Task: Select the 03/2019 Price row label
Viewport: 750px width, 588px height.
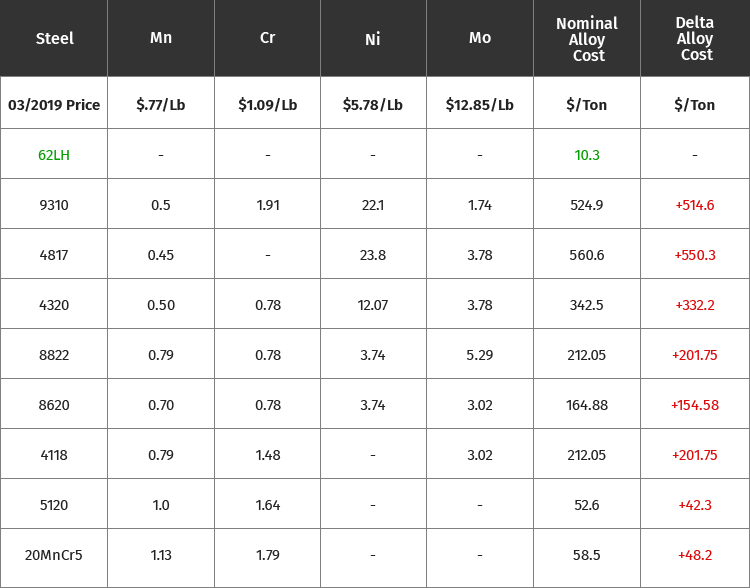Action: [54, 105]
